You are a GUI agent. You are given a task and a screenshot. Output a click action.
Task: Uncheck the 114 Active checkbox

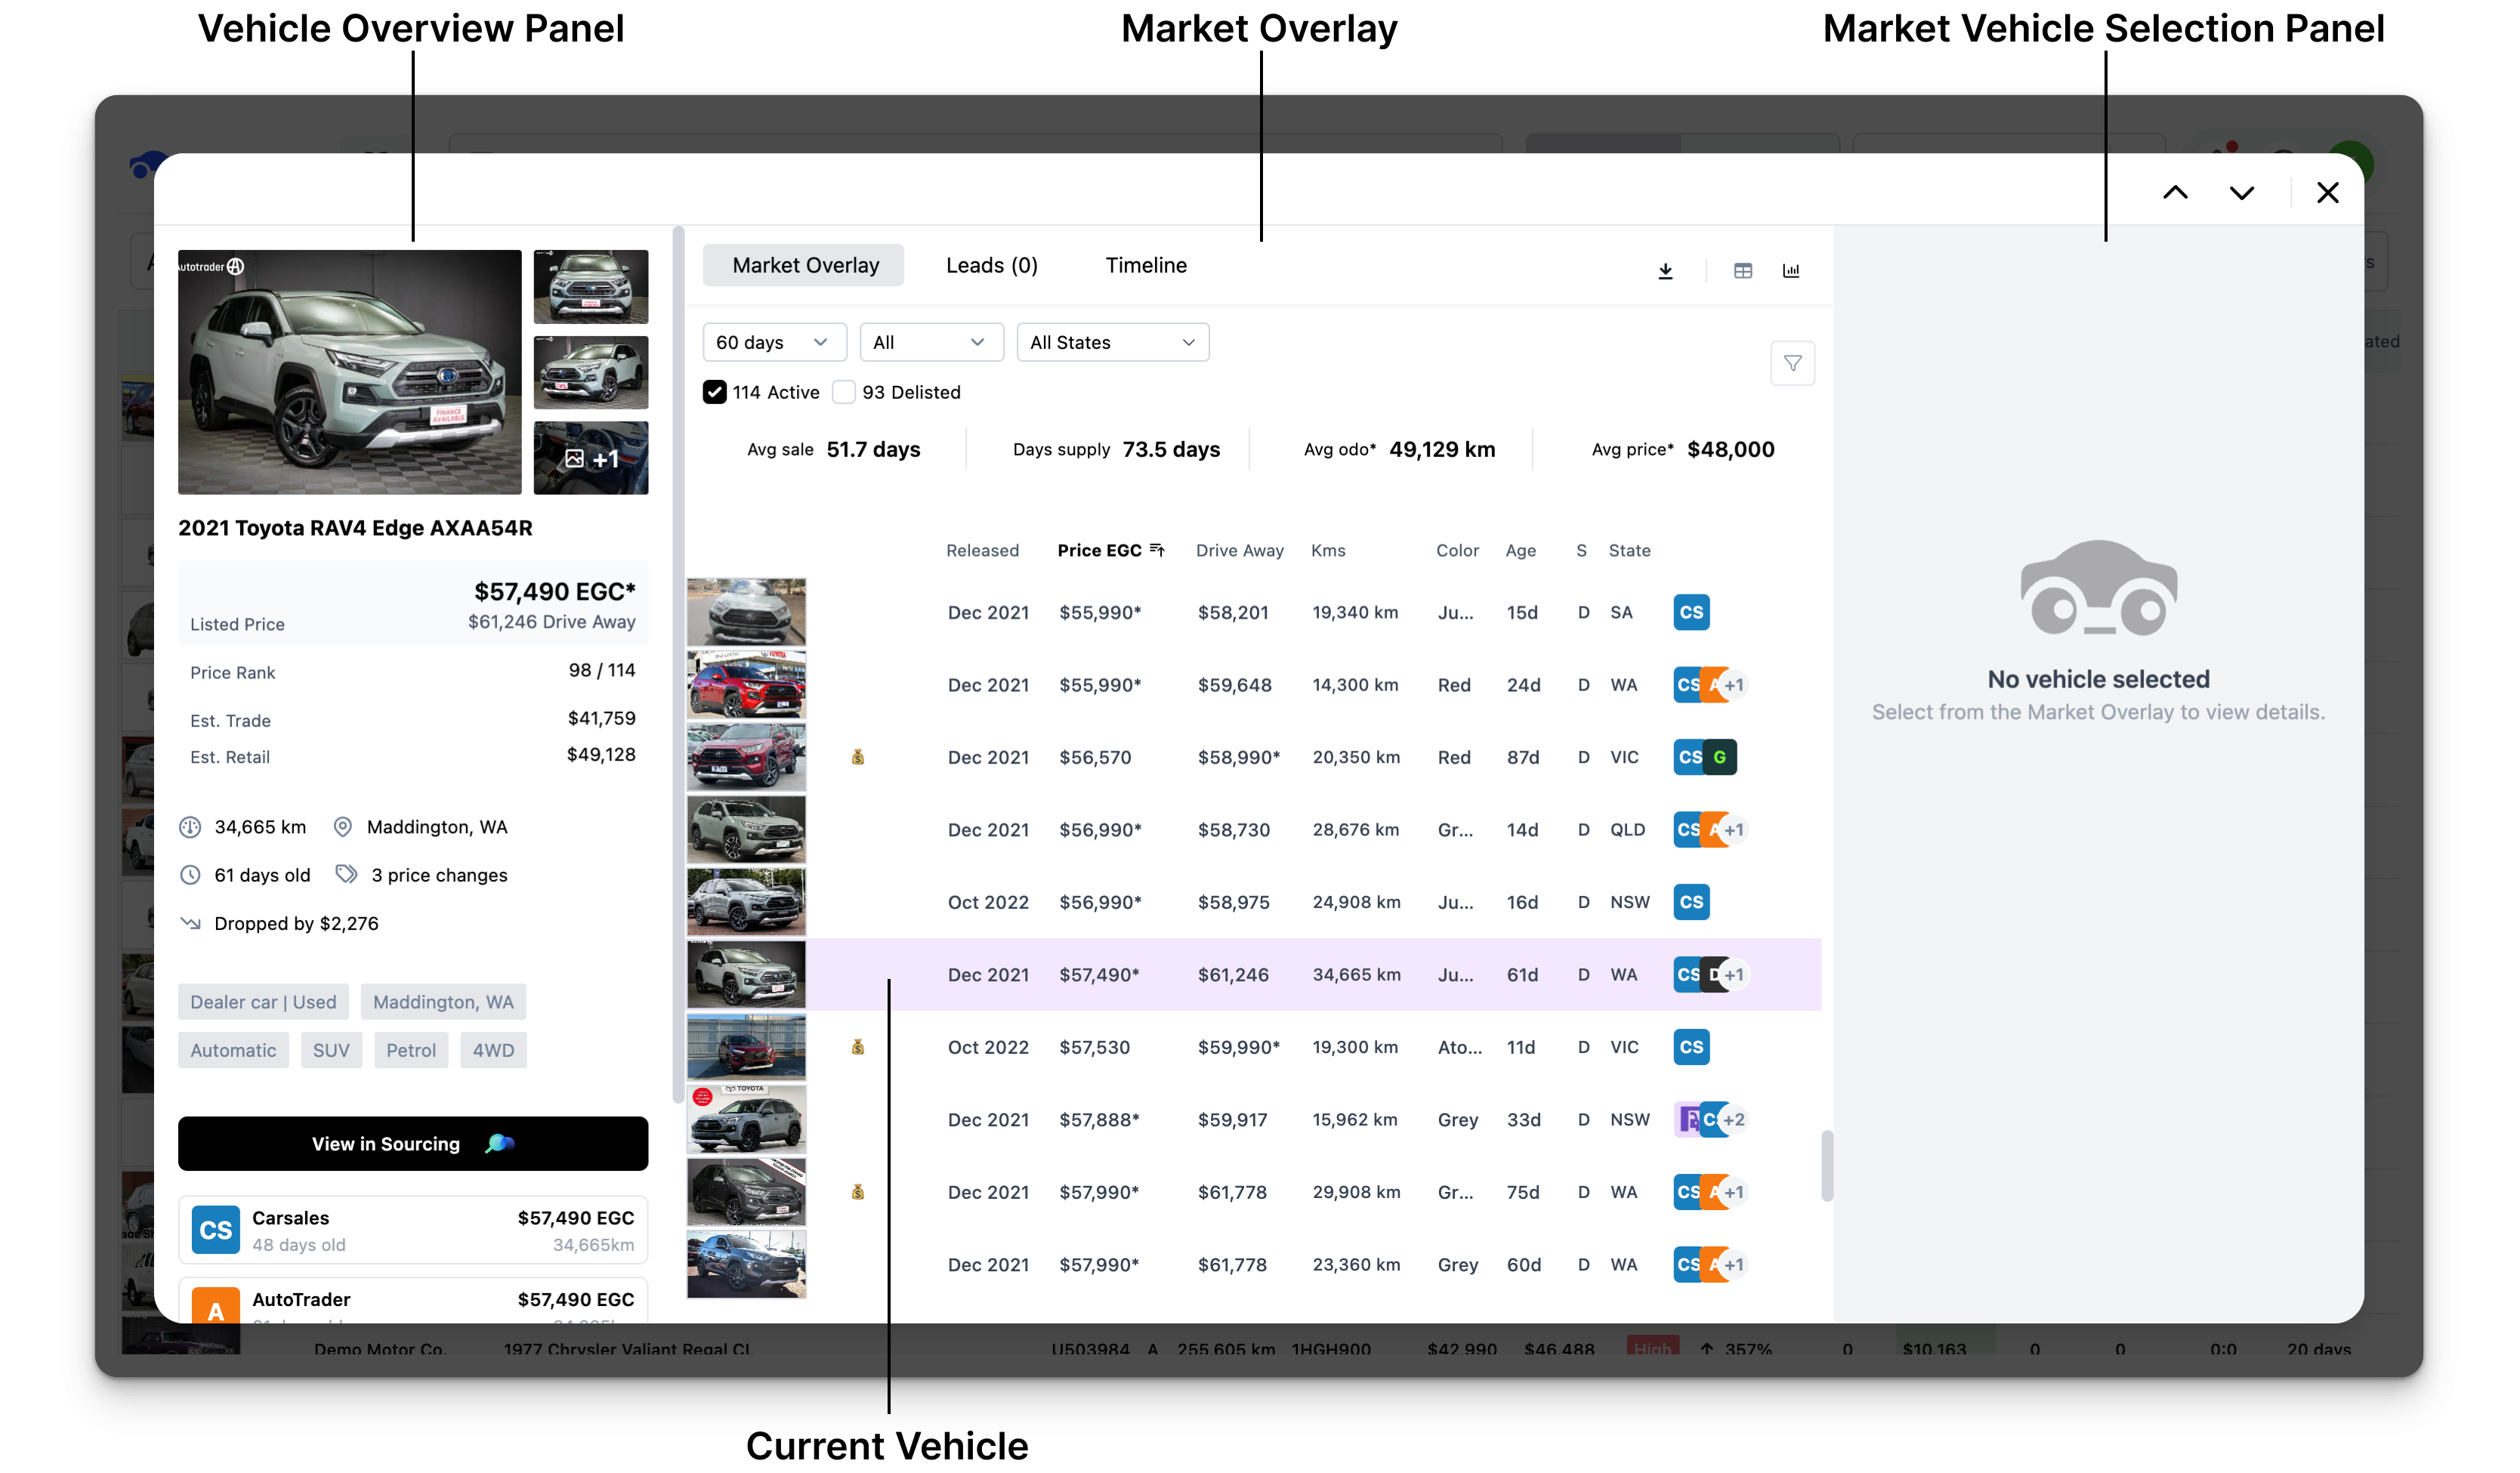714,392
